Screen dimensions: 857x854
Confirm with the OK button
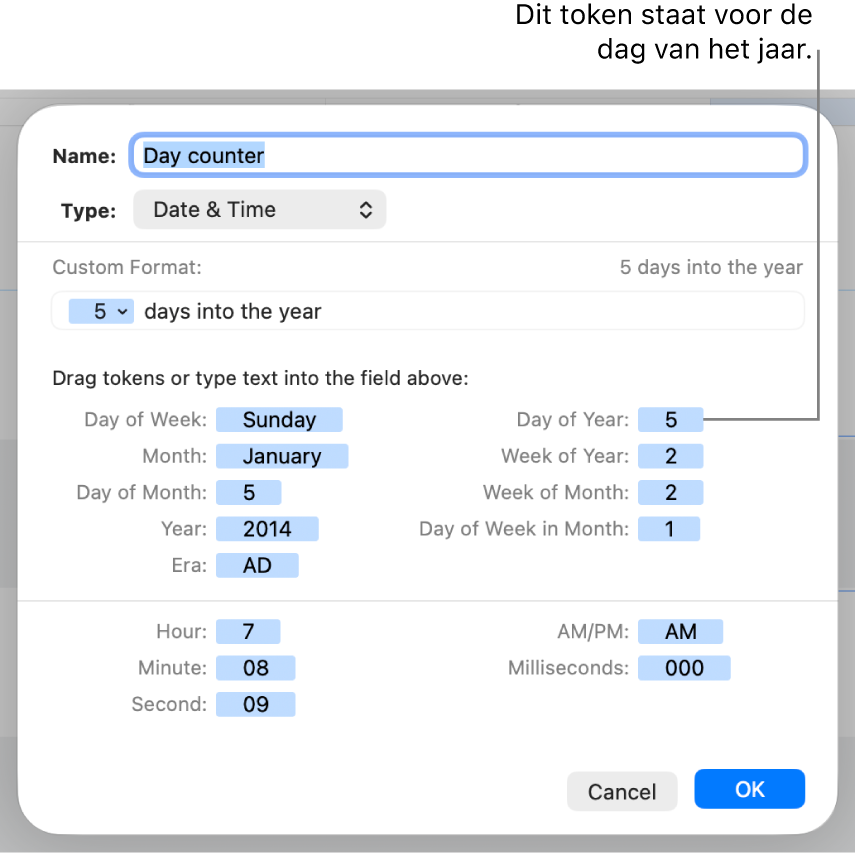749,789
